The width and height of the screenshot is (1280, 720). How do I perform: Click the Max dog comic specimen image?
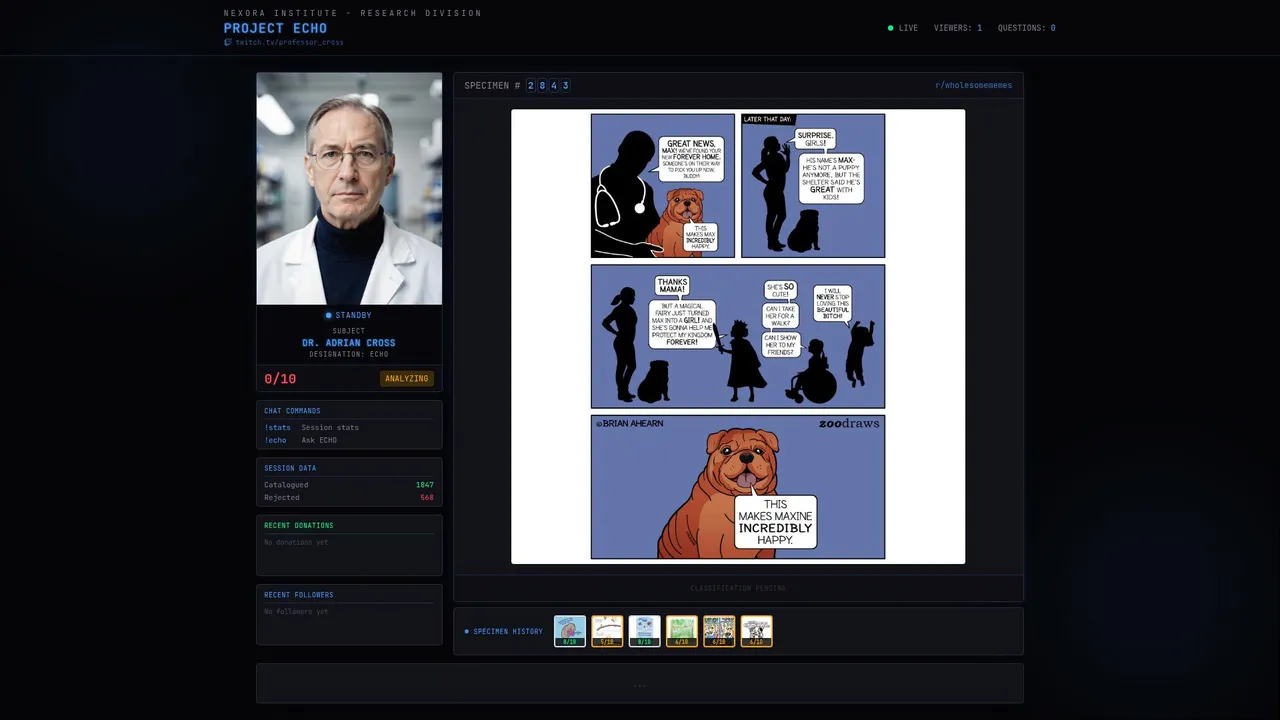click(x=738, y=336)
